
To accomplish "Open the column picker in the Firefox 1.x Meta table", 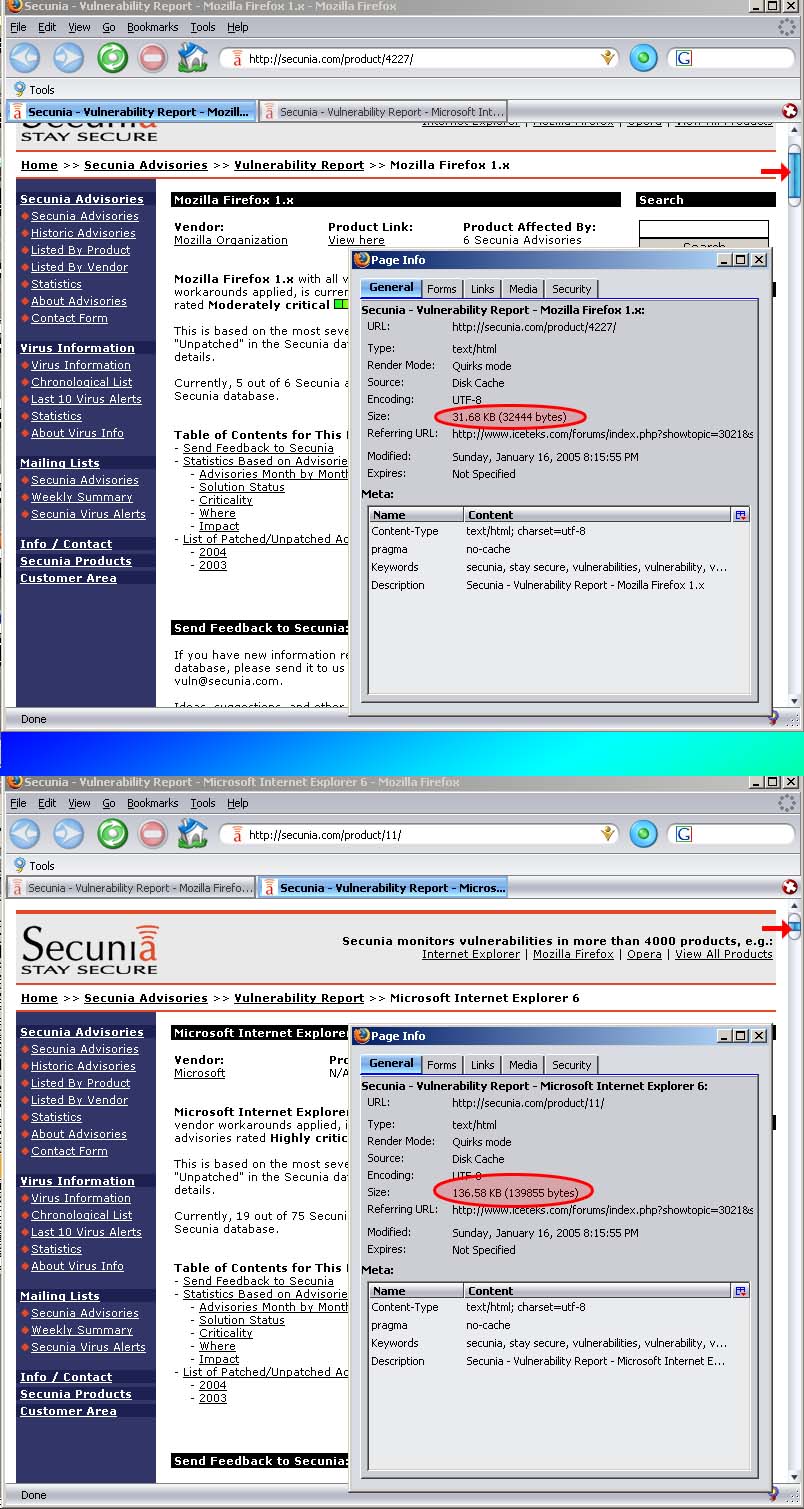I will 741,514.
